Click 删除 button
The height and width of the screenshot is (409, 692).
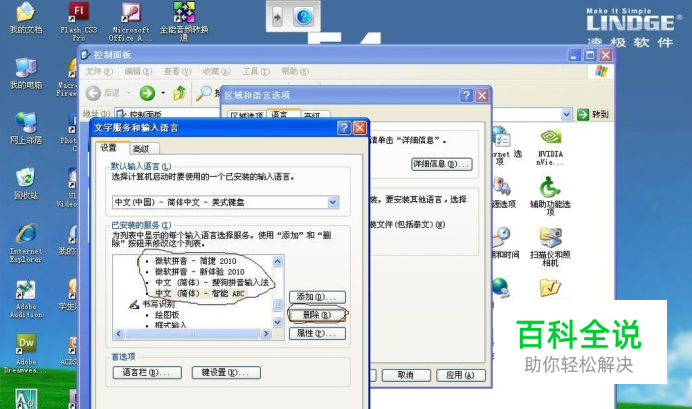(x=317, y=315)
